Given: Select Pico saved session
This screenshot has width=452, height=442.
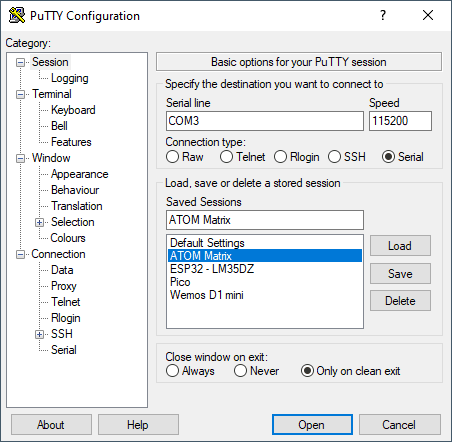Looking at the screenshot, I should click(265, 282).
